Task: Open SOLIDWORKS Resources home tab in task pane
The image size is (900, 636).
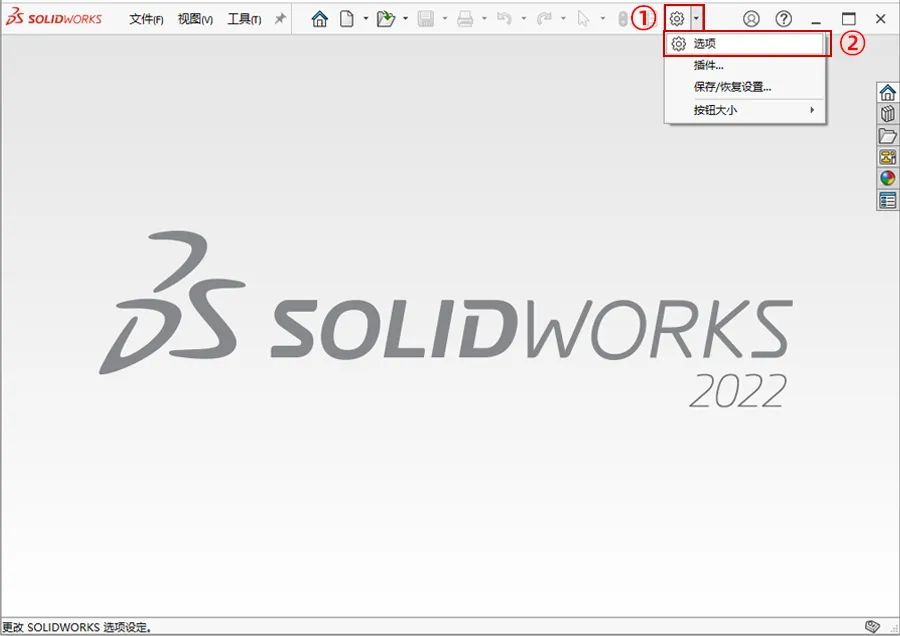Action: click(x=887, y=92)
